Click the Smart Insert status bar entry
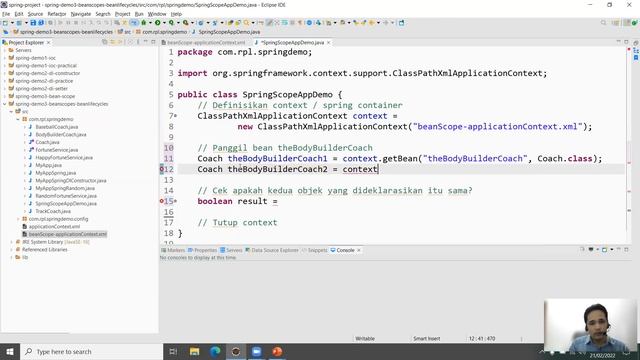640x360 pixels. pos(427,338)
